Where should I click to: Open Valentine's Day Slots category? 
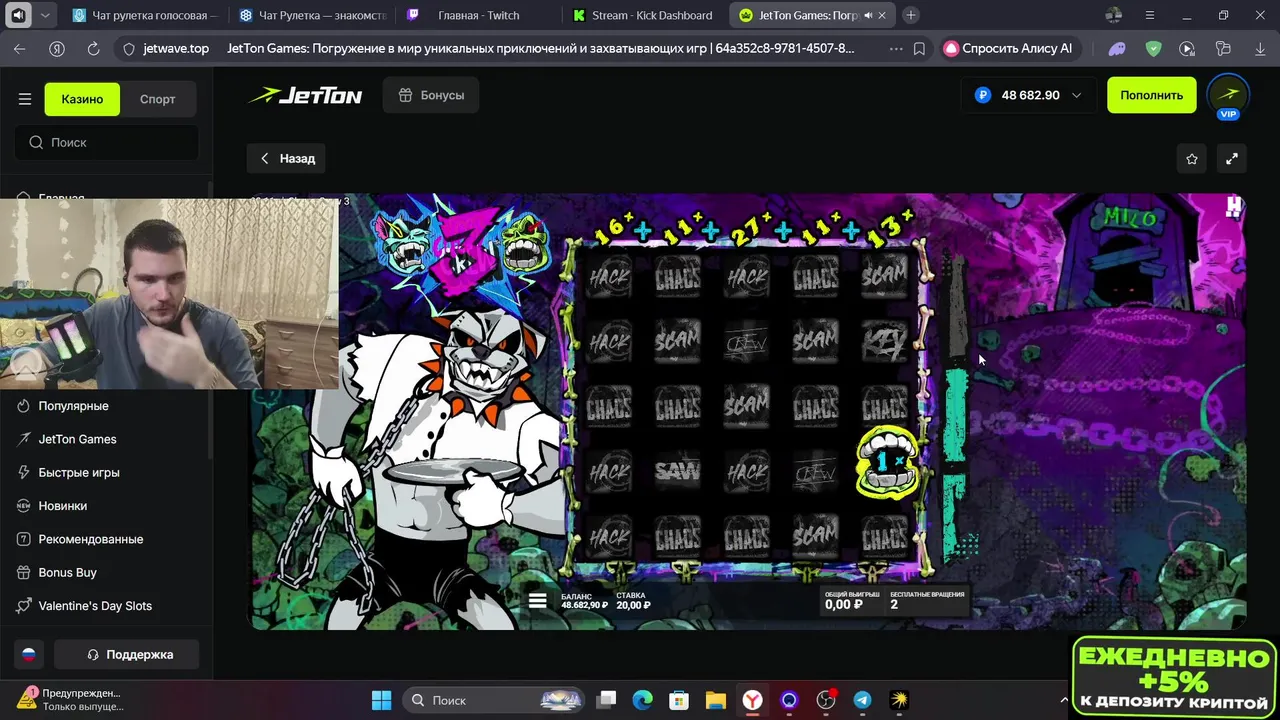coord(95,606)
